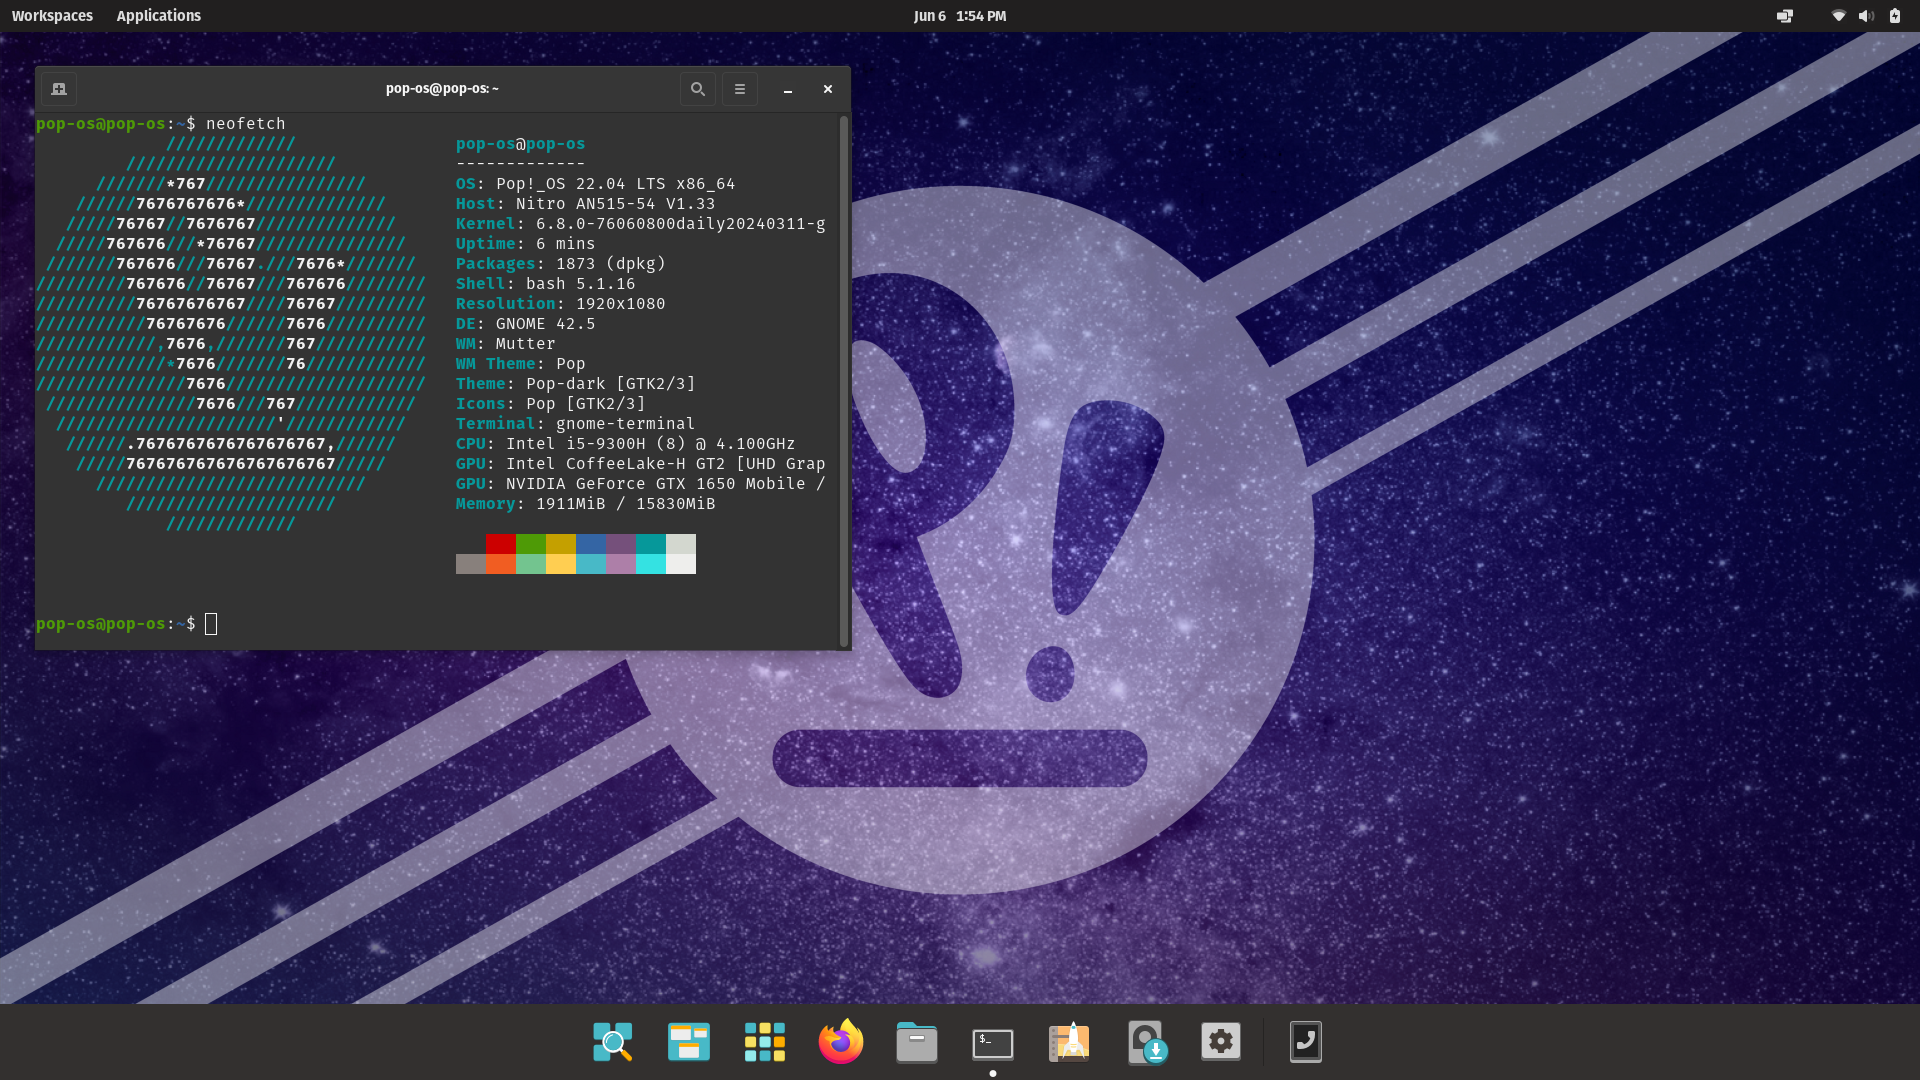Click the 'Memory: 1911MiB / 15830MiB' line
This screenshot has width=1920, height=1080.
coord(585,504)
